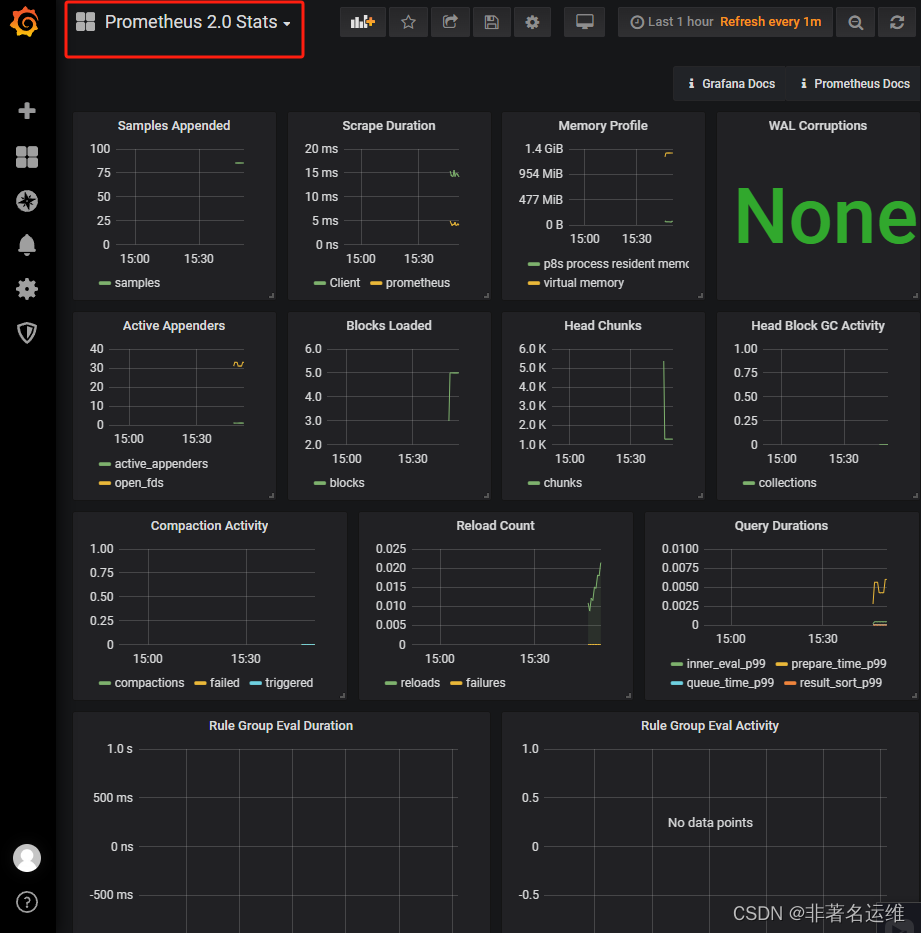Click the Share dashboard icon
921x933 pixels.
tap(450, 22)
